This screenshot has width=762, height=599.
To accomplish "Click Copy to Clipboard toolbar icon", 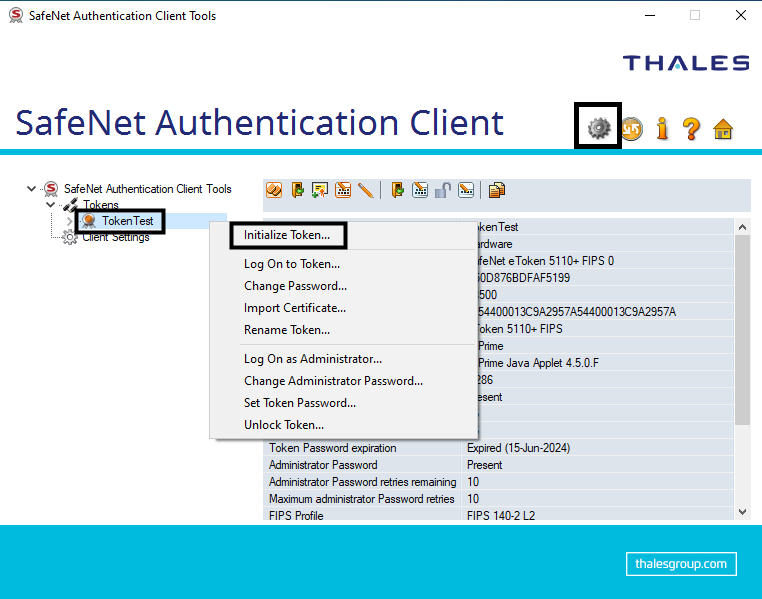I will 497,189.
